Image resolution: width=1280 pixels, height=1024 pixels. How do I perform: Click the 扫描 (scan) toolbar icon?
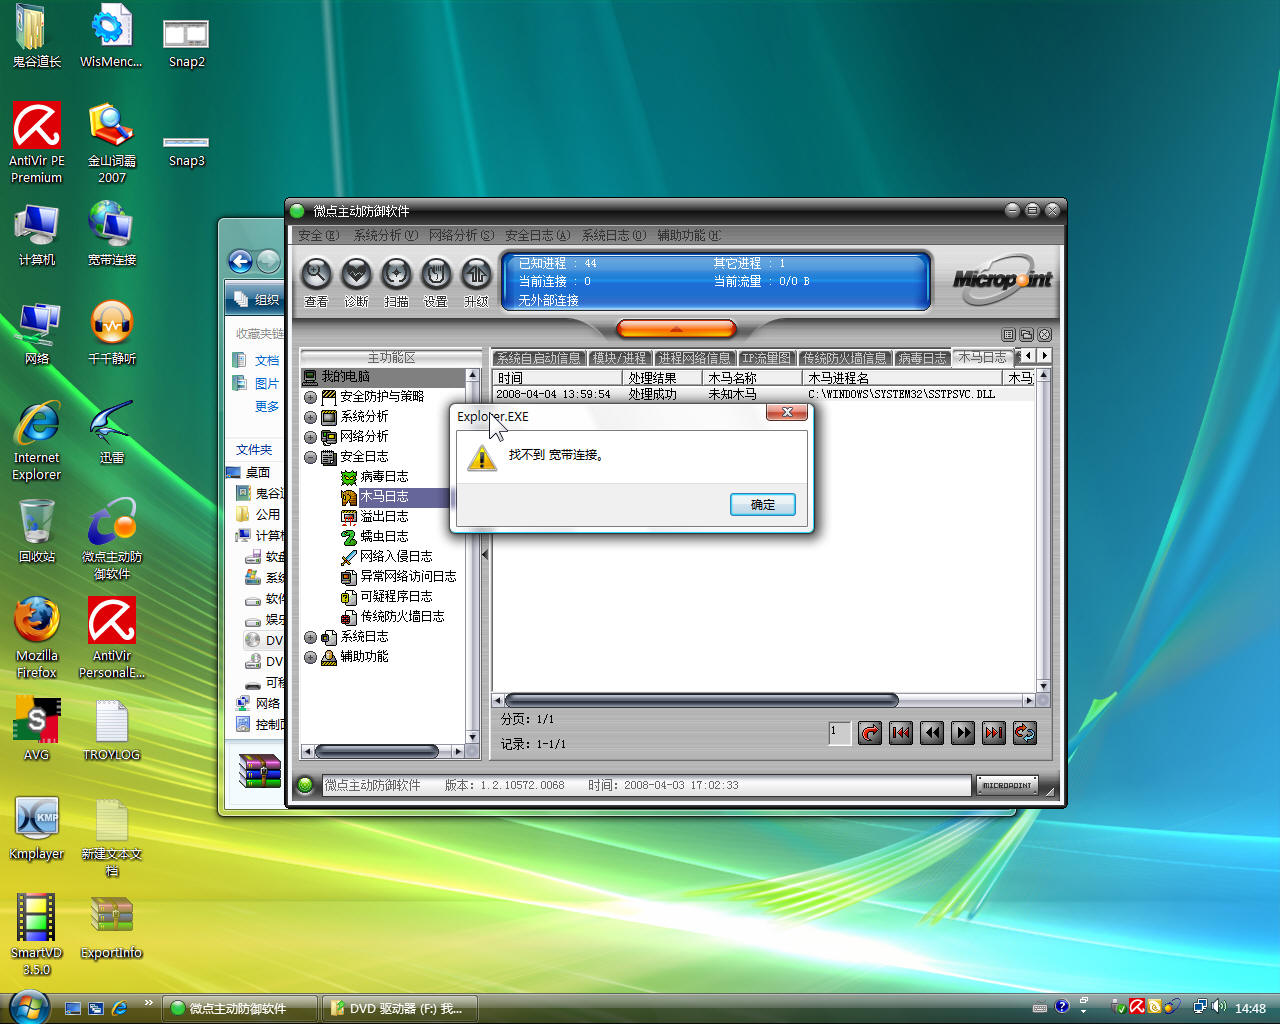click(396, 274)
